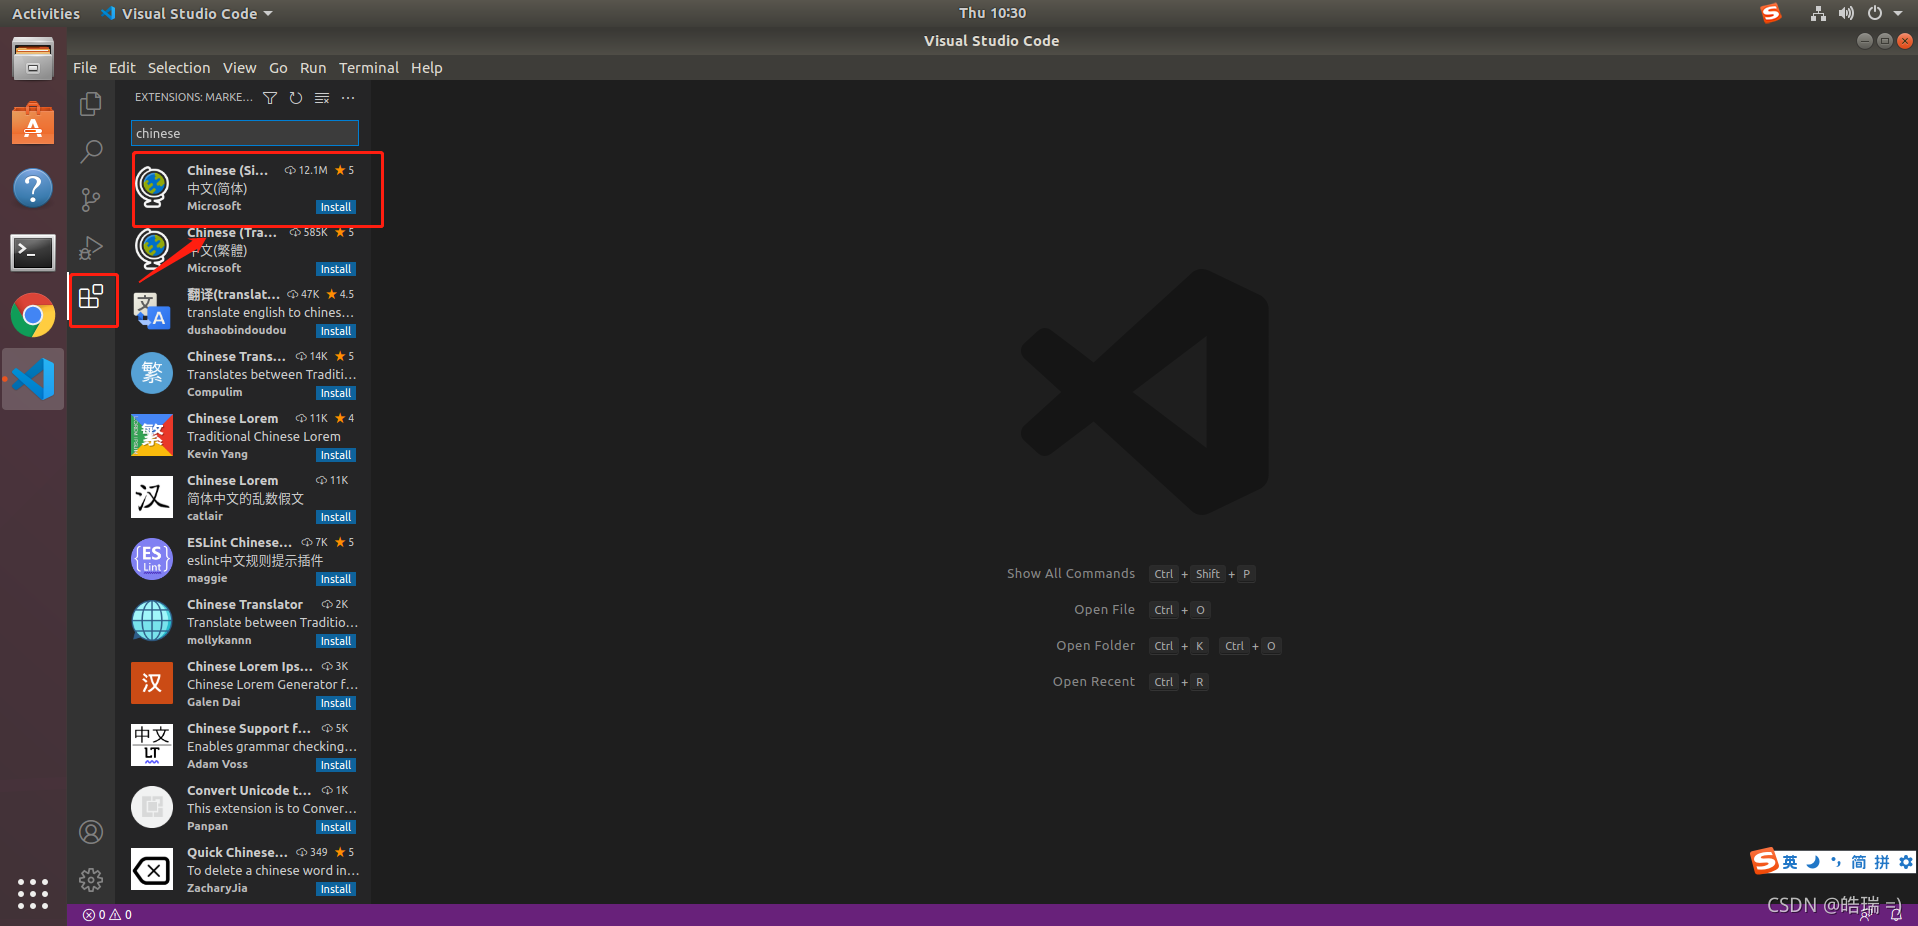Open the Edit menu
The width and height of the screenshot is (1918, 926).
point(122,68)
